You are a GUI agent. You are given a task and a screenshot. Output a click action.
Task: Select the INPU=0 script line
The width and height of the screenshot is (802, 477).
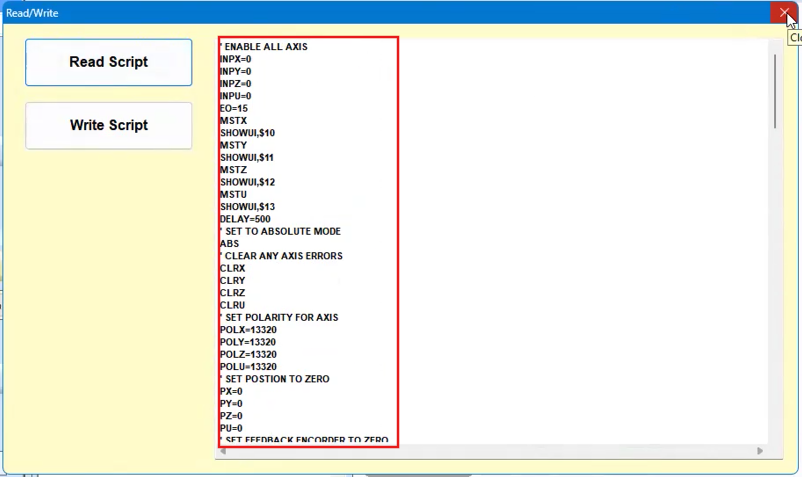(235, 96)
